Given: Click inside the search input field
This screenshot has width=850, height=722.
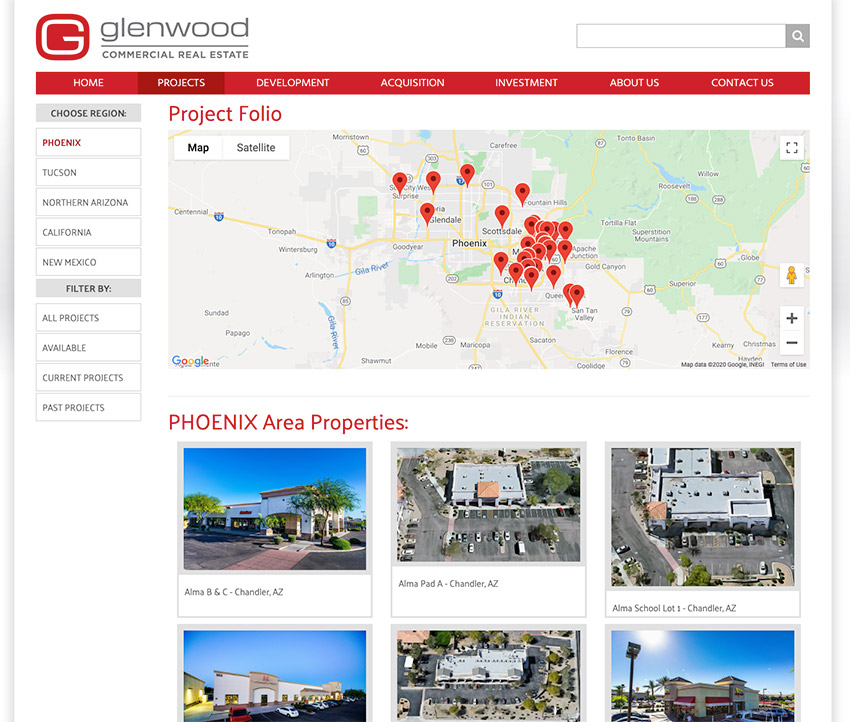Looking at the screenshot, I should pos(680,35).
